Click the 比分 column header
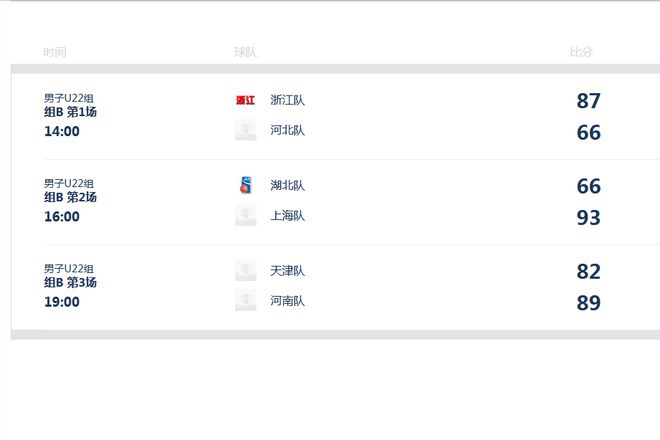This screenshot has height=440, width=660. click(581, 52)
